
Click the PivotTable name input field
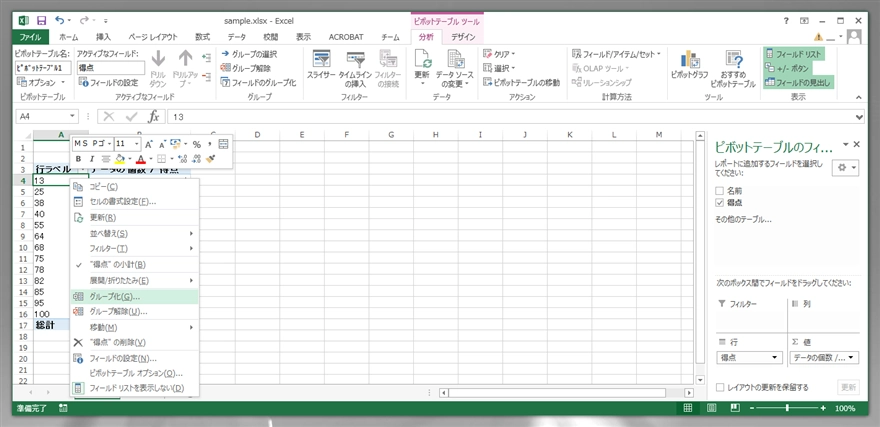click(x=44, y=68)
